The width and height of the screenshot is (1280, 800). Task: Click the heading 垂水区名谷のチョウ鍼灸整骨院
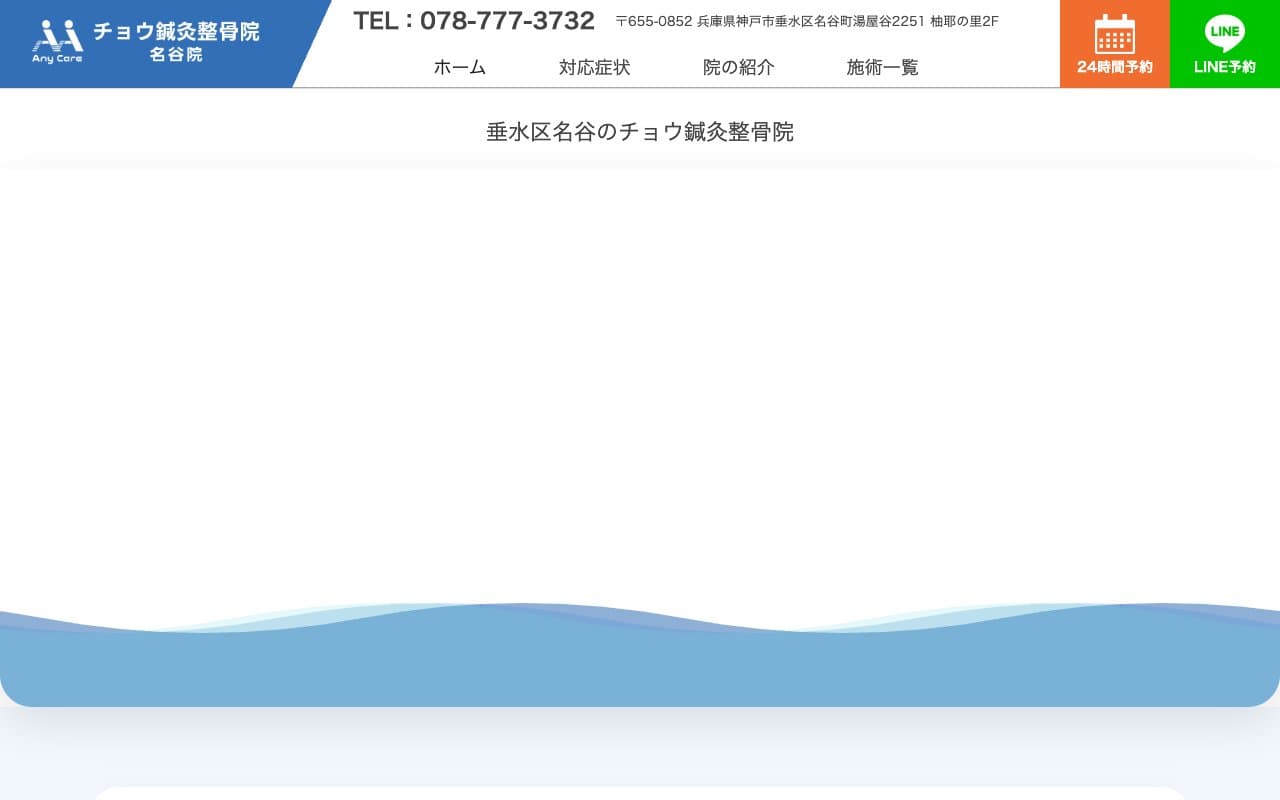coord(640,132)
